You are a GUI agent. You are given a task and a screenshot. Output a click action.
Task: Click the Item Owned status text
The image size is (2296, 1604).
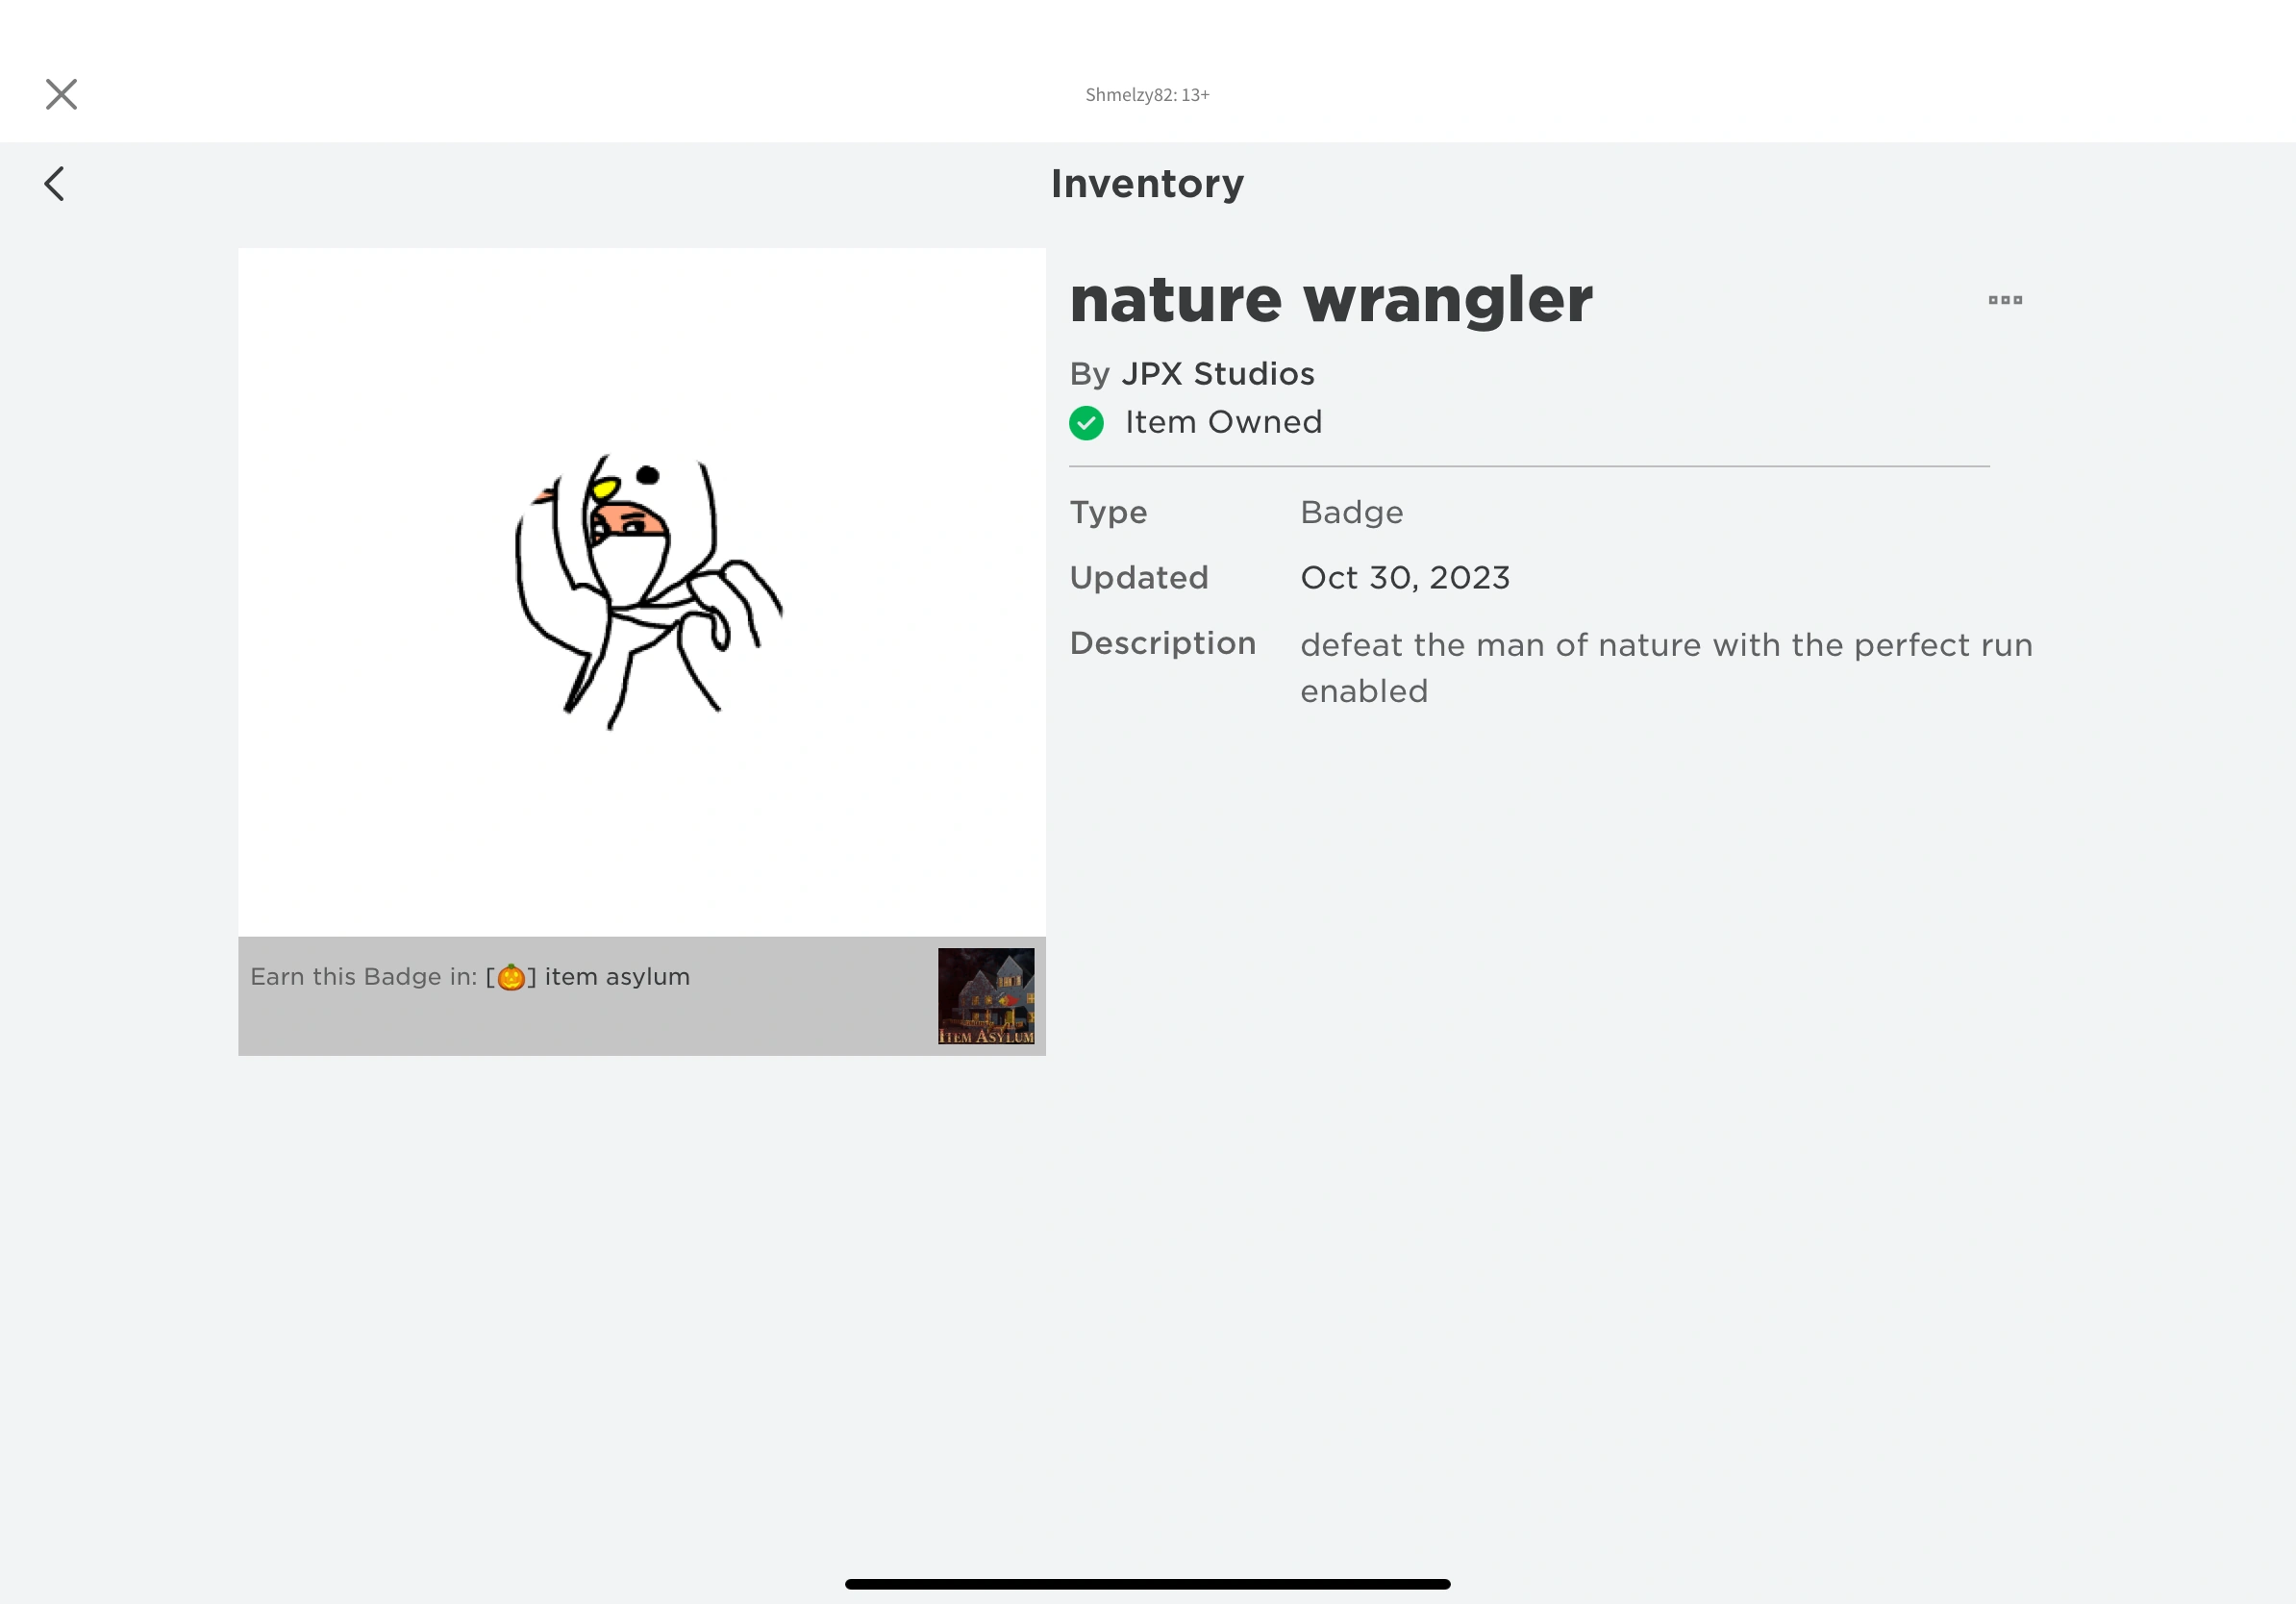point(1223,422)
